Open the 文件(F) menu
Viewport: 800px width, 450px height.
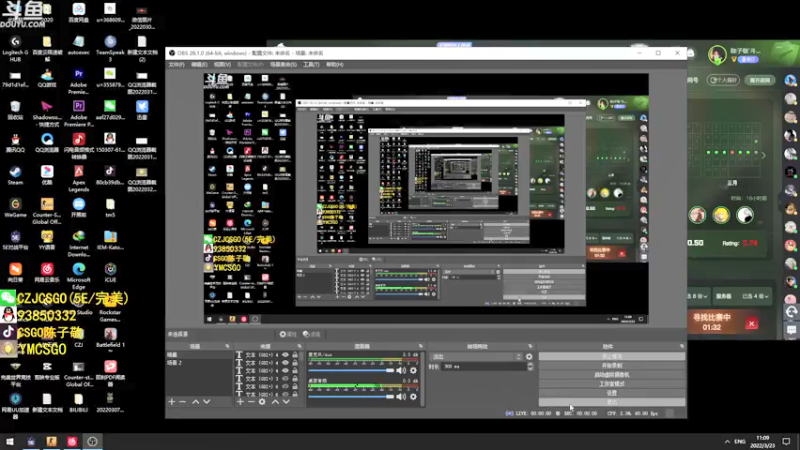(176, 65)
